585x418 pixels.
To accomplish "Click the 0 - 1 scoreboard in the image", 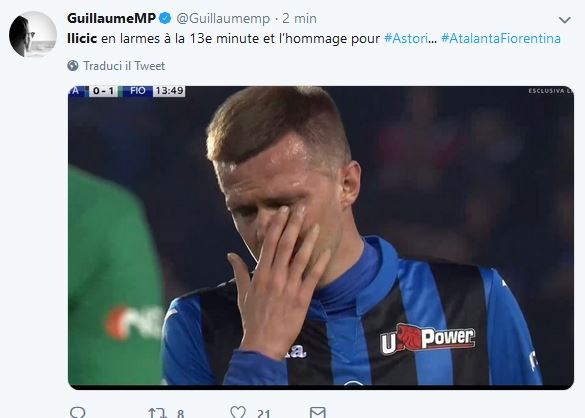I will pyautogui.click(x=103, y=91).
